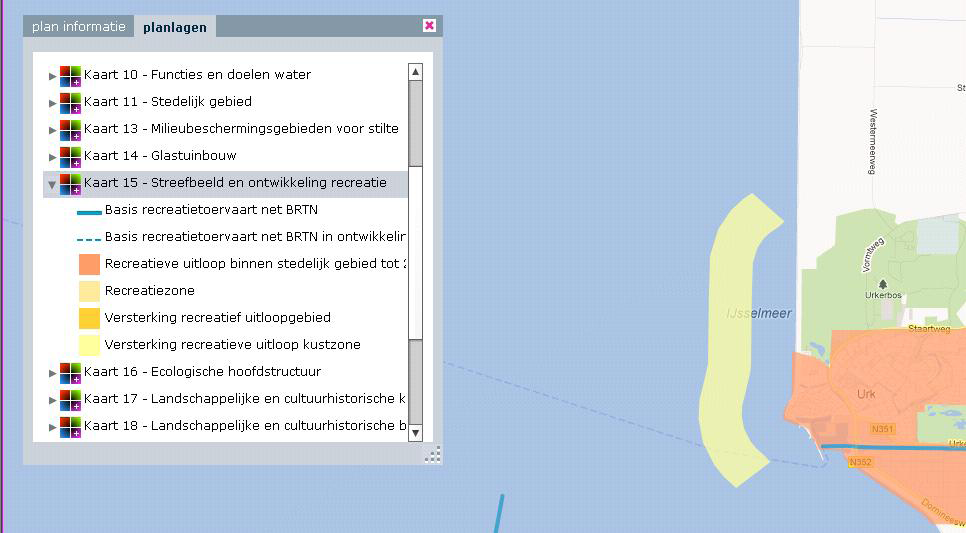Click the scrollbar down arrow in layer list
This screenshot has width=966, height=533.
(x=416, y=433)
